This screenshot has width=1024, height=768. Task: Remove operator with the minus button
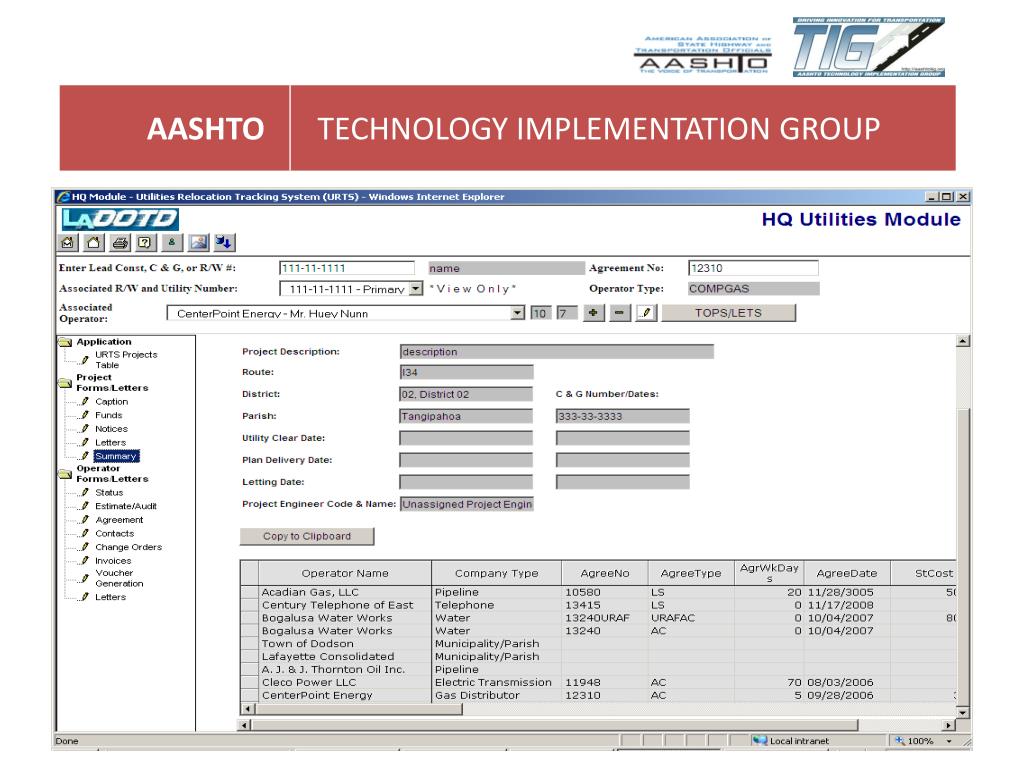click(x=619, y=313)
